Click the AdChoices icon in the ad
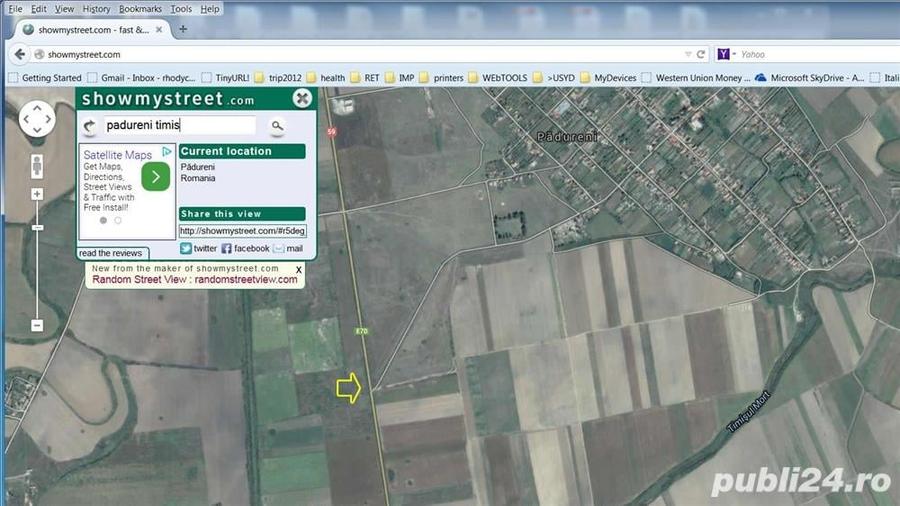This screenshot has height=506, width=900. (166, 151)
